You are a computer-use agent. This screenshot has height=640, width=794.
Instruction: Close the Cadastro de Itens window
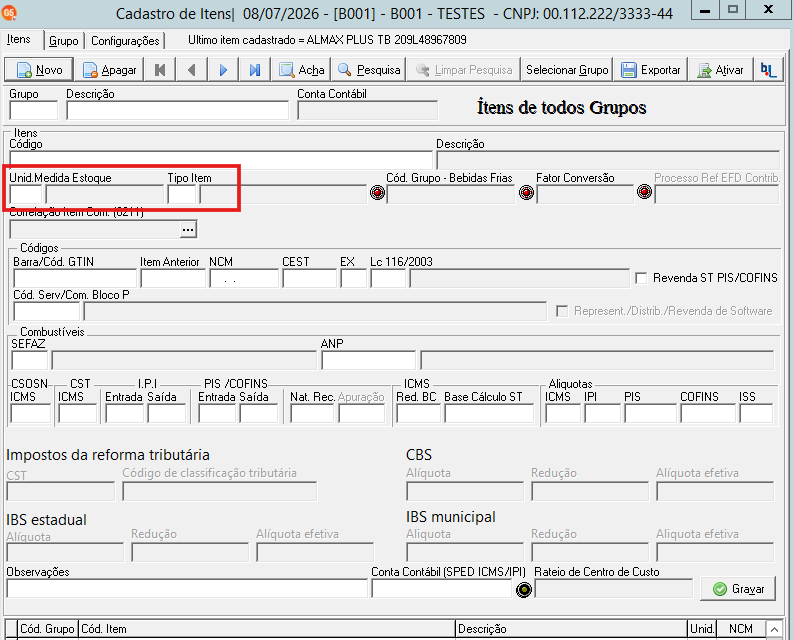tap(768, 10)
